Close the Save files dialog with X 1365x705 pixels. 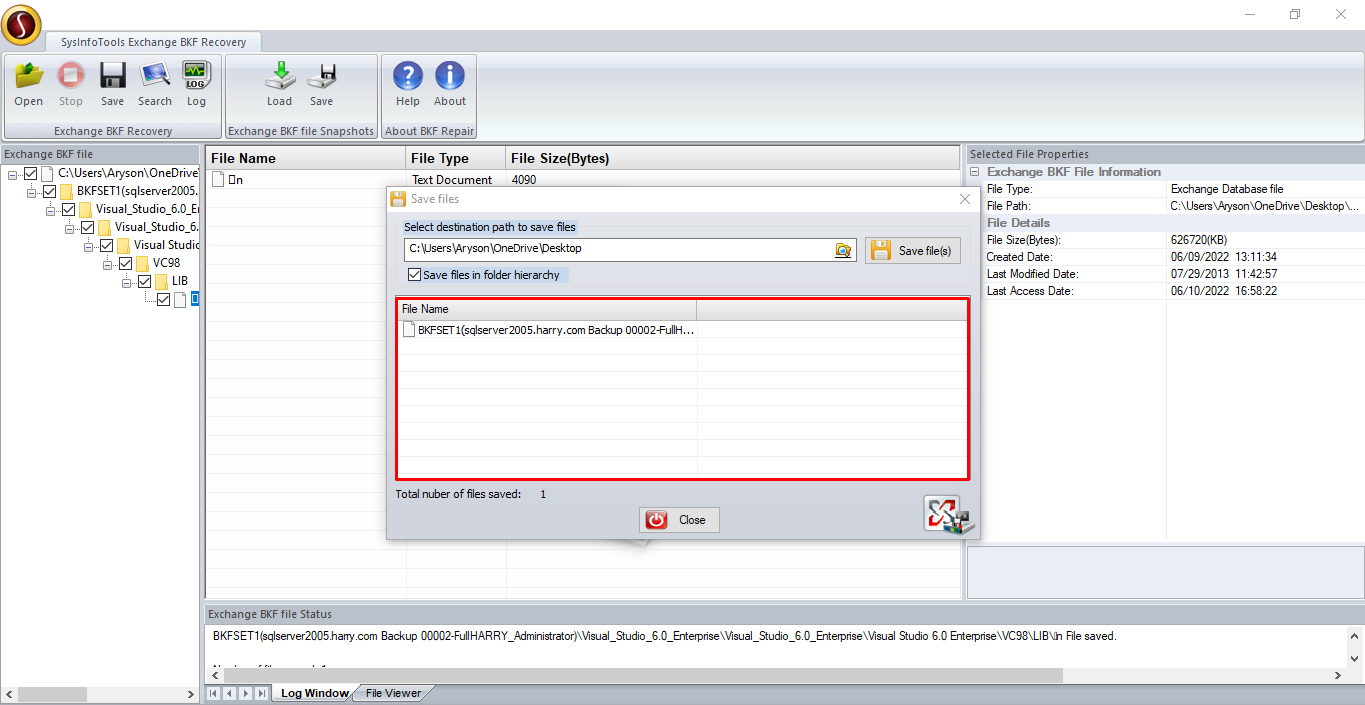(965, 199)
